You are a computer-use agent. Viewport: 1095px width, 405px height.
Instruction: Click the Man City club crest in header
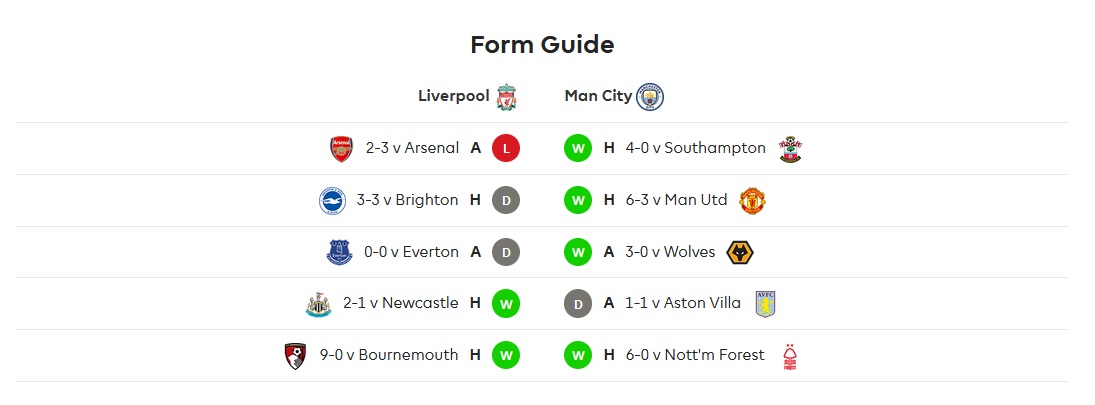pyautogui.click(x=650, y=97)
